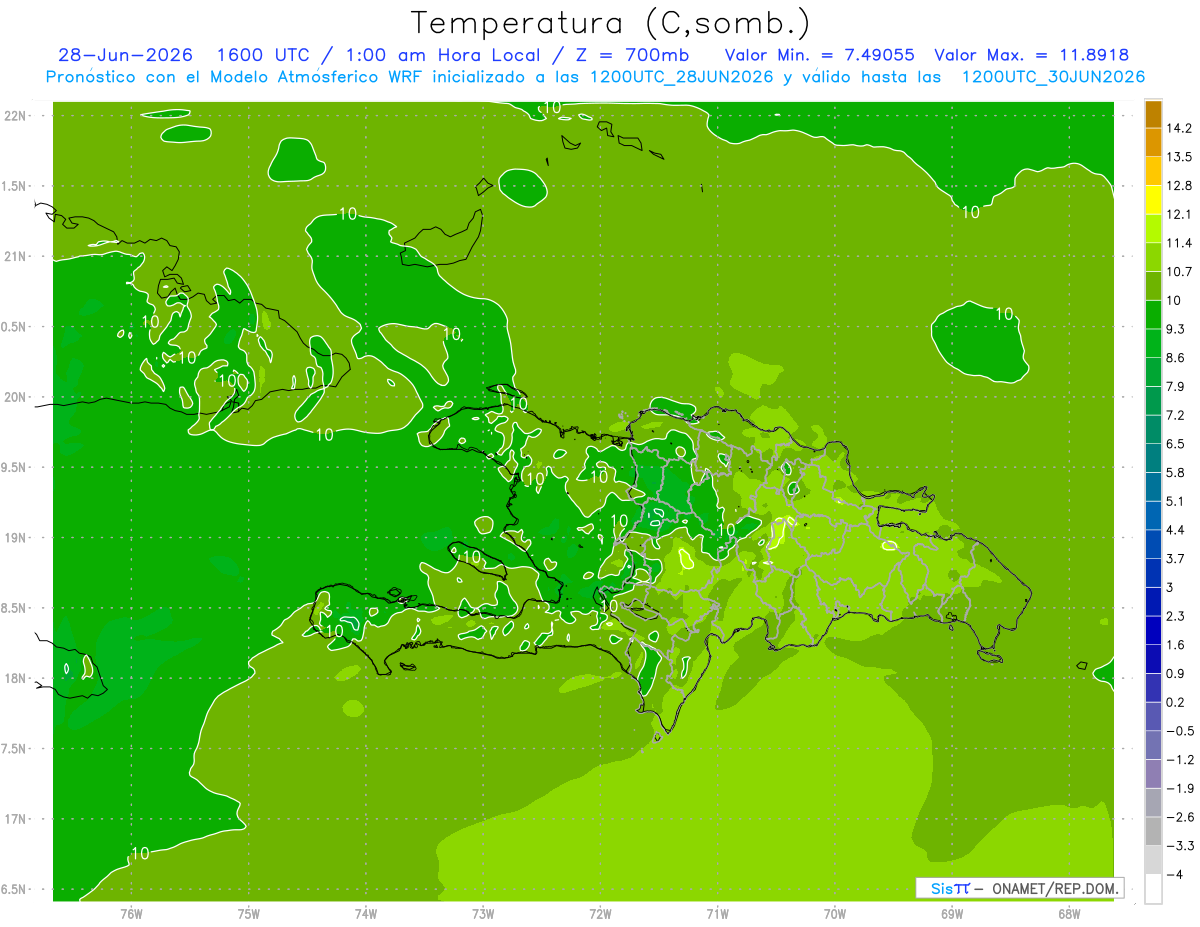Click the "10.7" legend value
The width and height of the screenshot is (1200, 927).
[x=1179, y=272]
